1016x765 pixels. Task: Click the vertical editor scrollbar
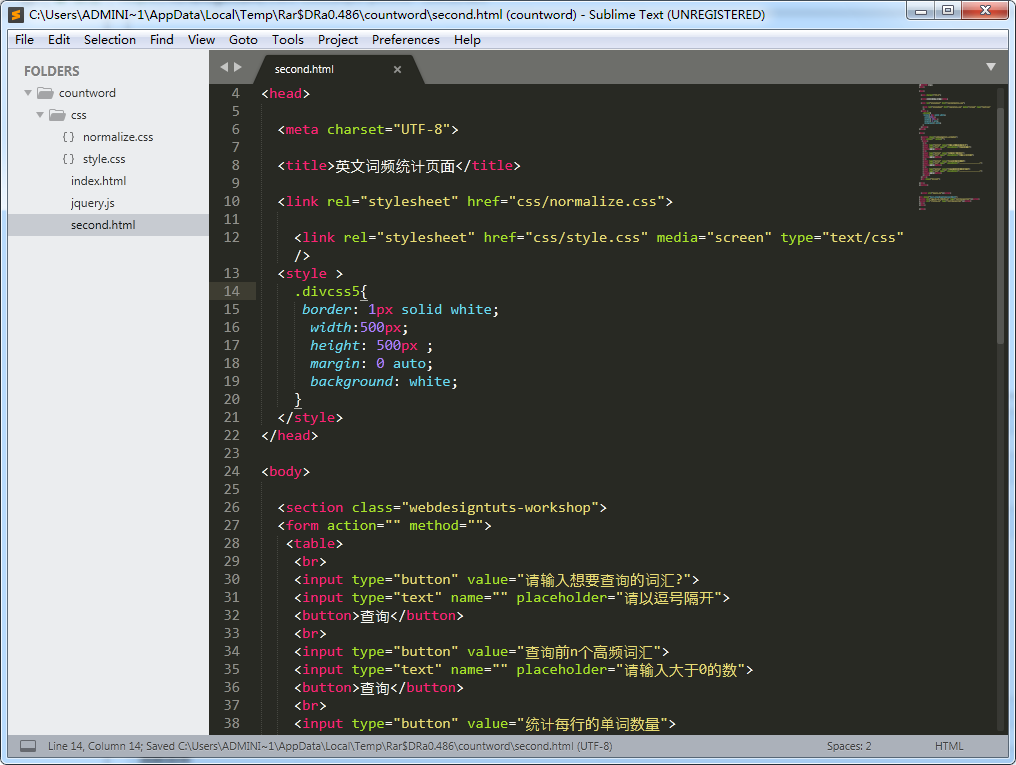(x=1000, y=227)
